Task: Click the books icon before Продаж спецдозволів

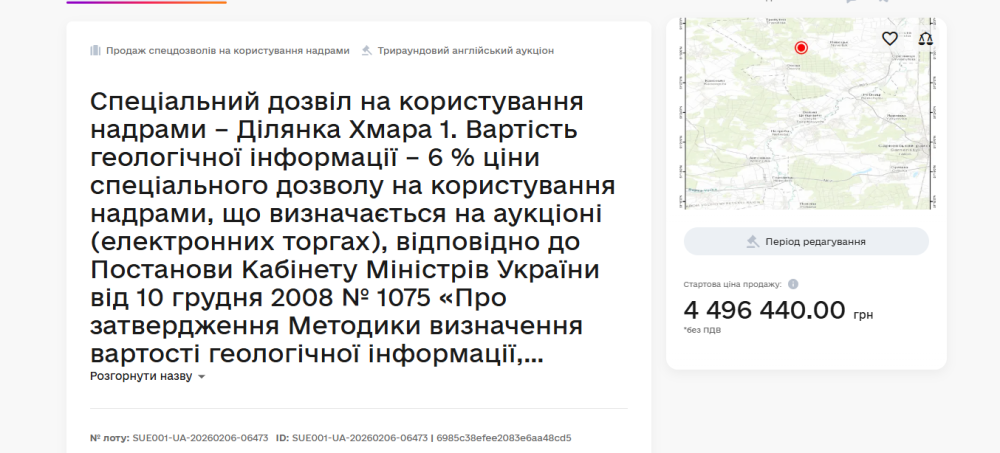Action: [96, 50]
